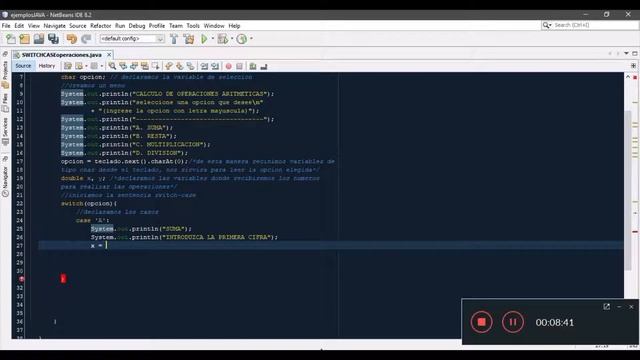This screenshot has width=640, height=360.
Task: Click the Debug Project toolbar icon
Action: 223,39
